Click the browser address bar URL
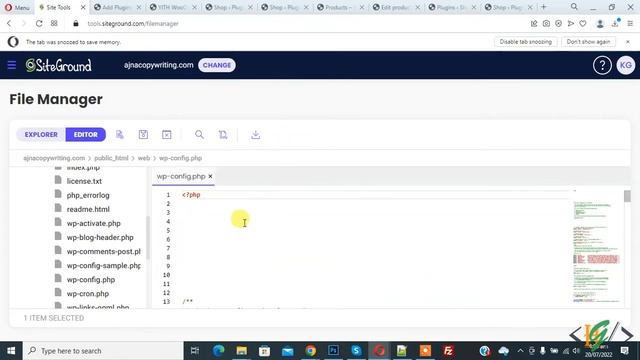This screenshot has width=640, height=360. click(133, 24)
